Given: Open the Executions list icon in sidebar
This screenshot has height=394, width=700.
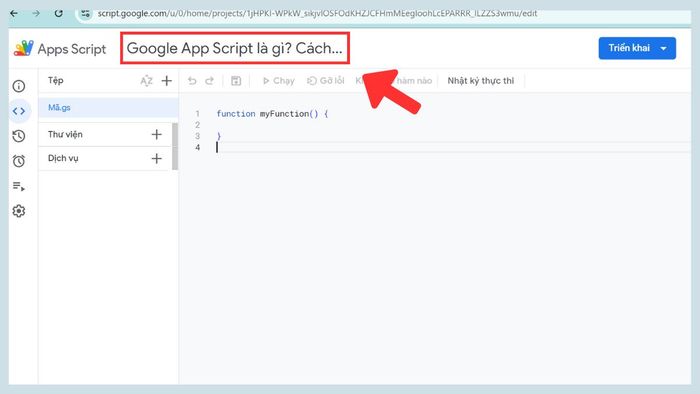Looking at the screenshot, I should (19, 186).
